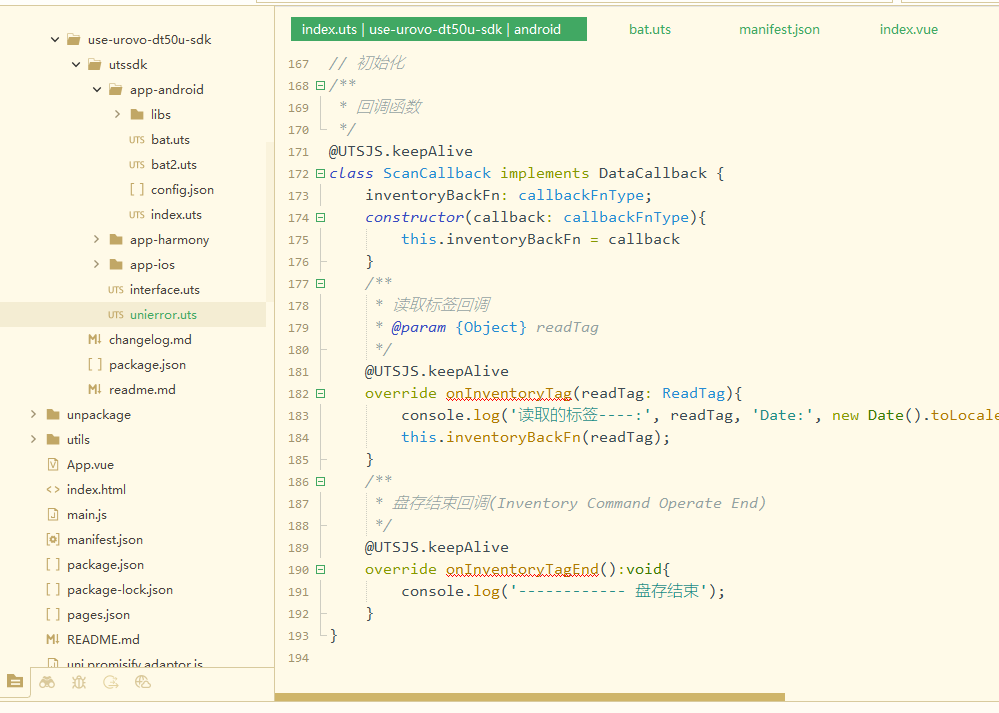Expand the app-harmony folder
This screenshot has height=713, width=999.
[x=97, y=240]
